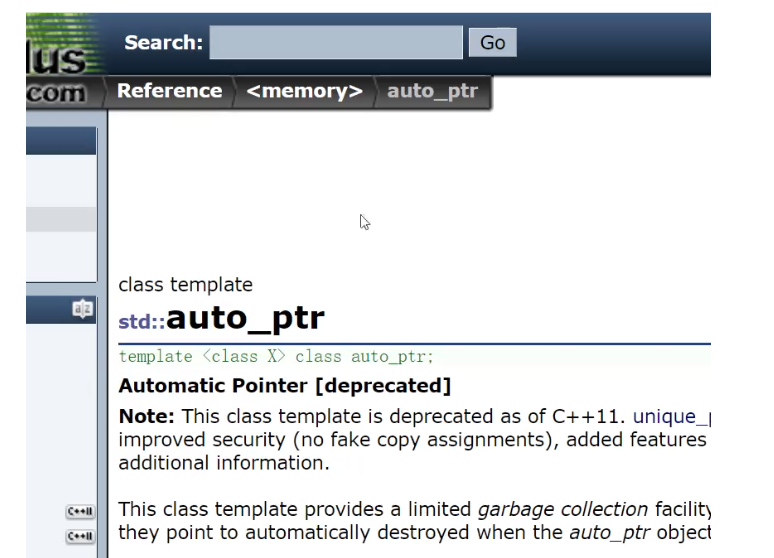Click the upper C++11 badge in sidebar

80,512
